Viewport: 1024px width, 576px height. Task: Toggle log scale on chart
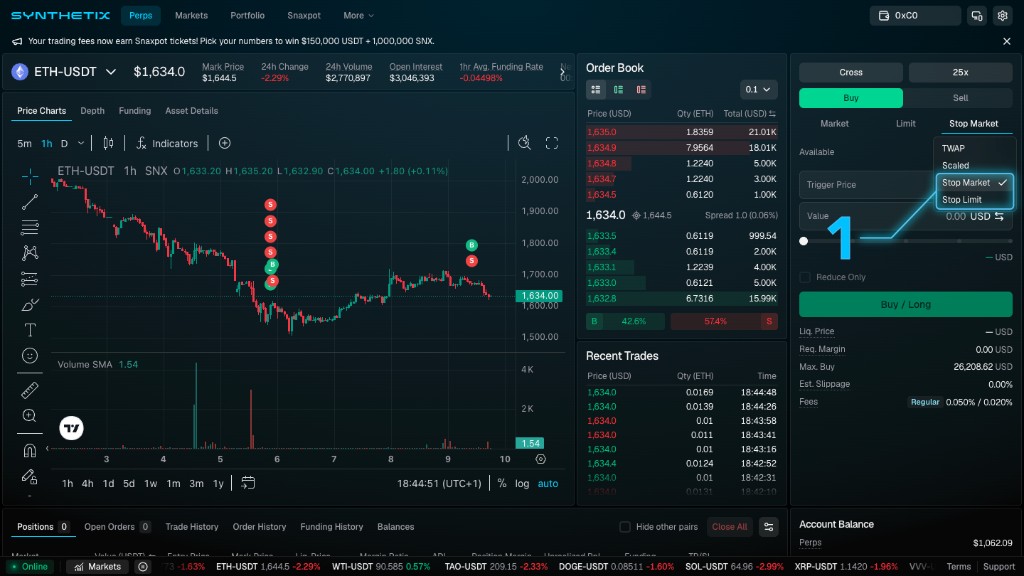[x=522, y=483]
